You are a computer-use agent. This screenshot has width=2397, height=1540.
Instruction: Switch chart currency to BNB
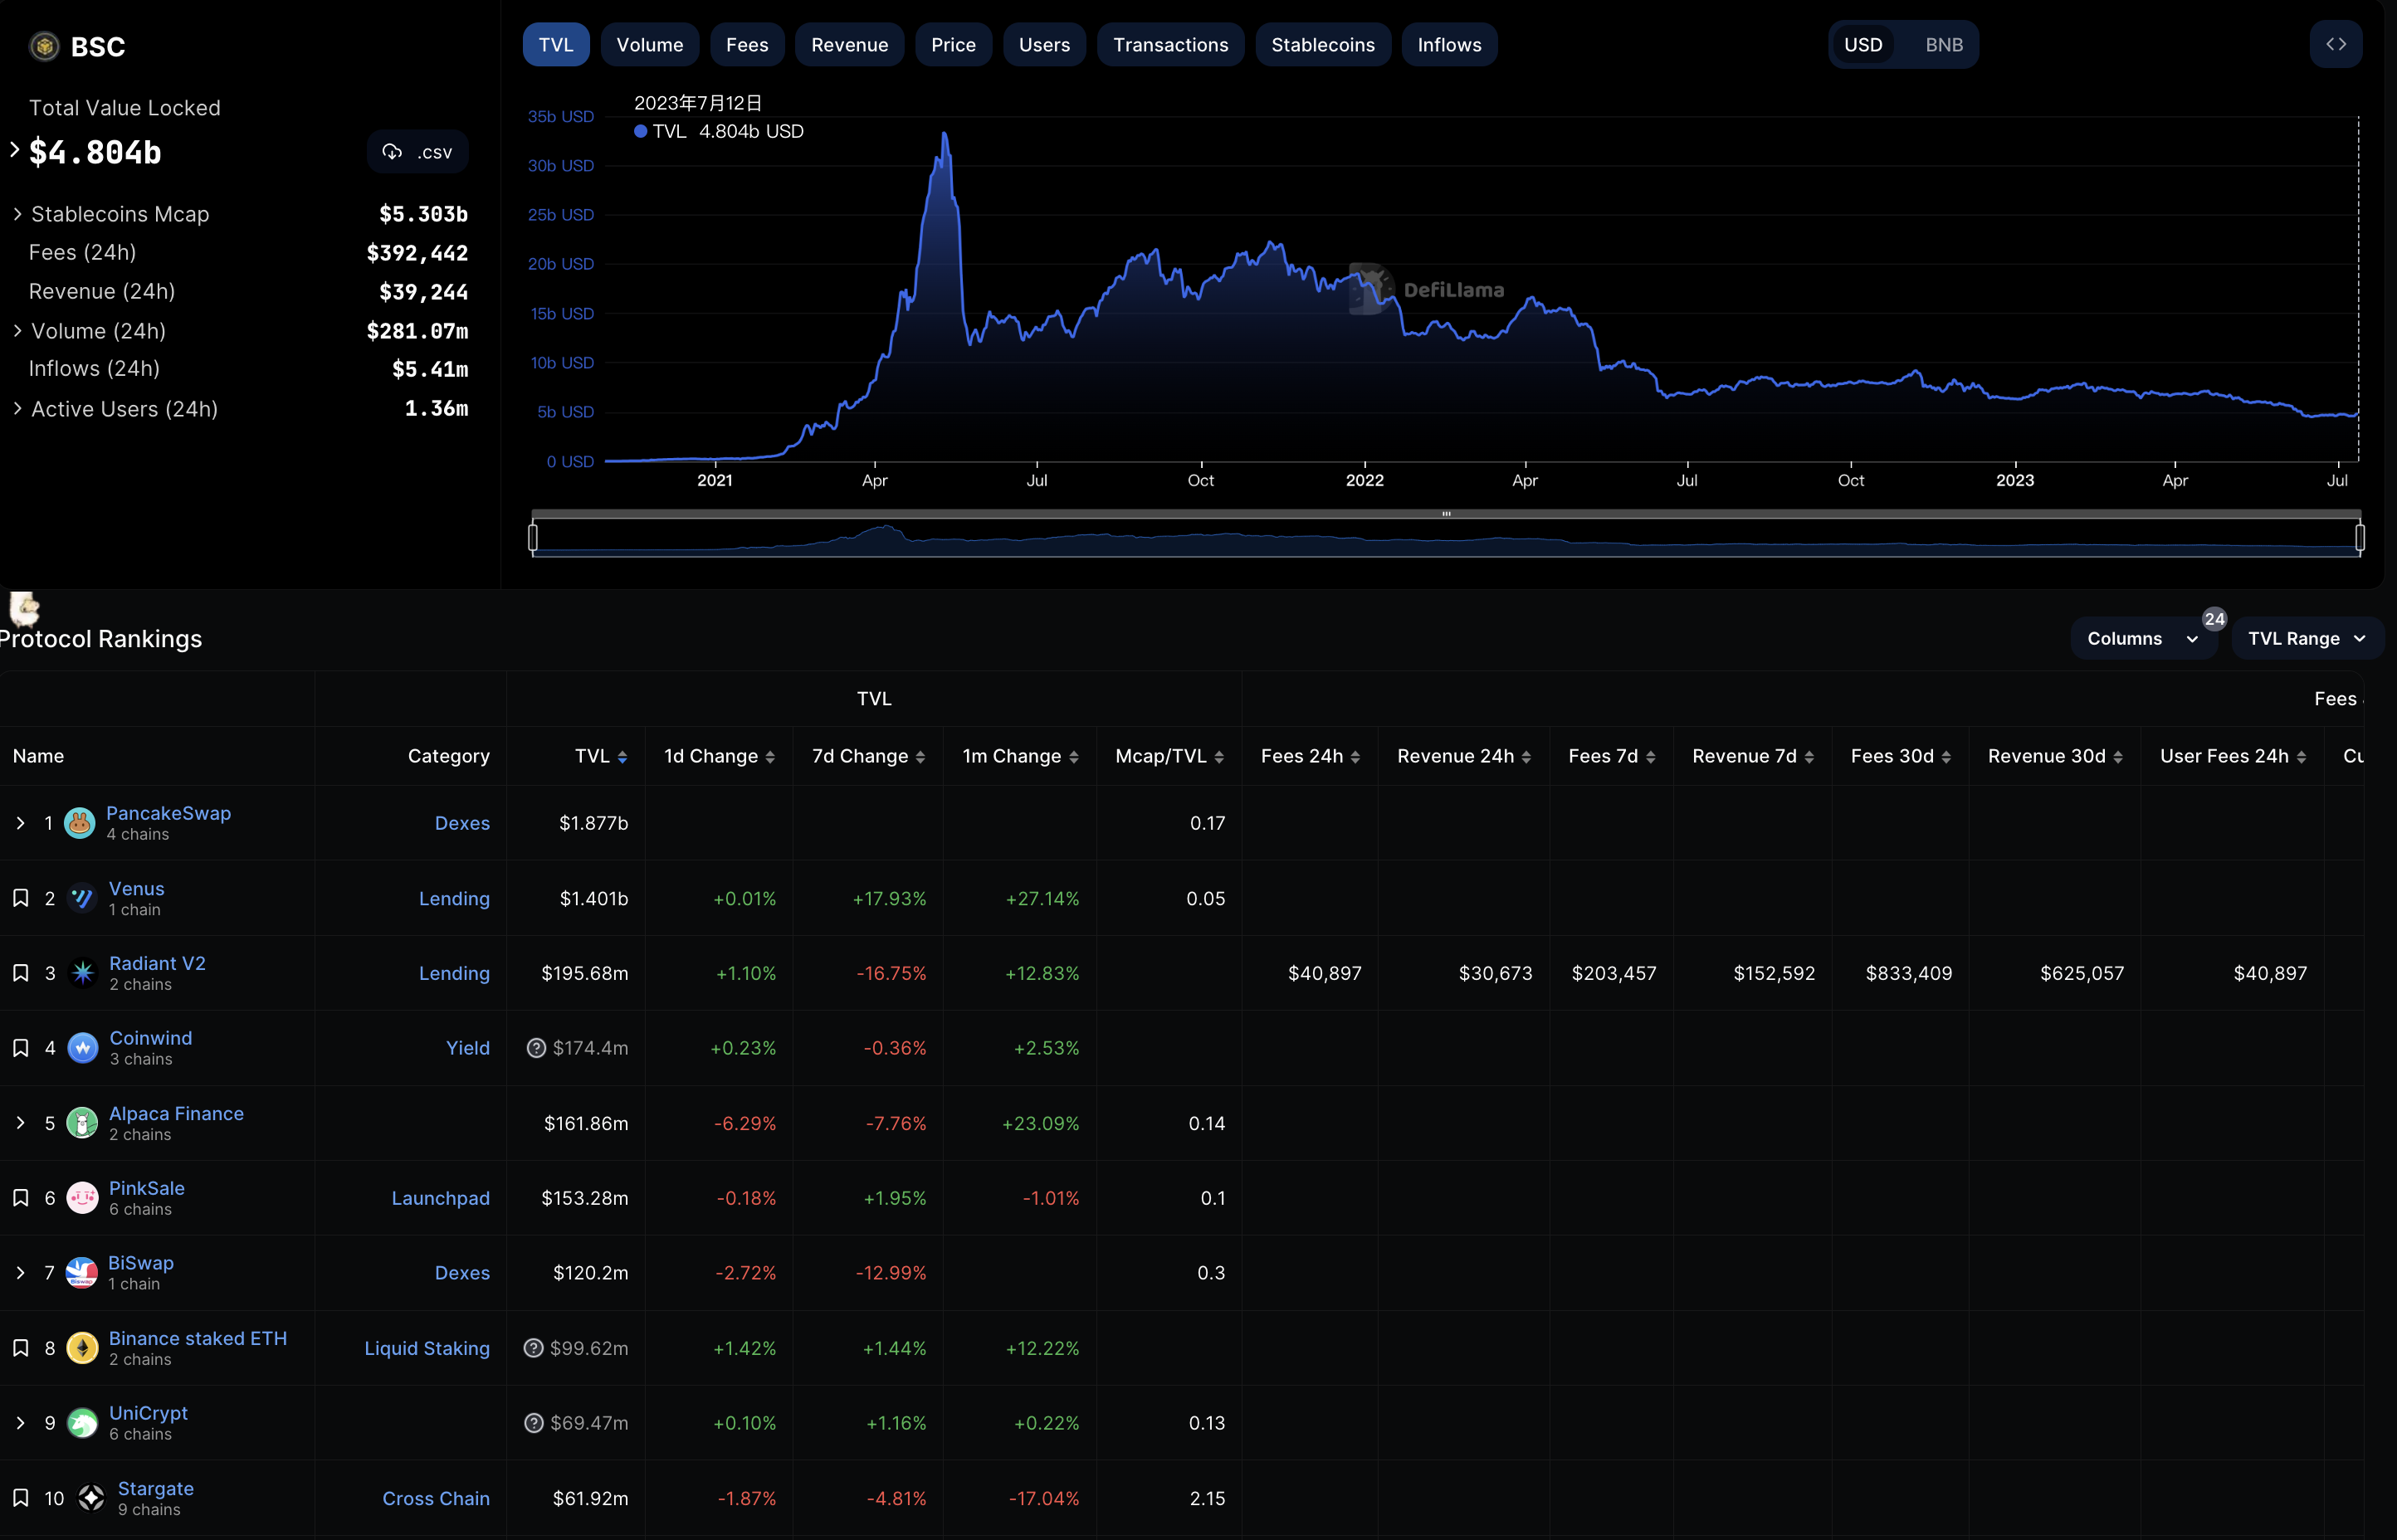click(1943, 45)
